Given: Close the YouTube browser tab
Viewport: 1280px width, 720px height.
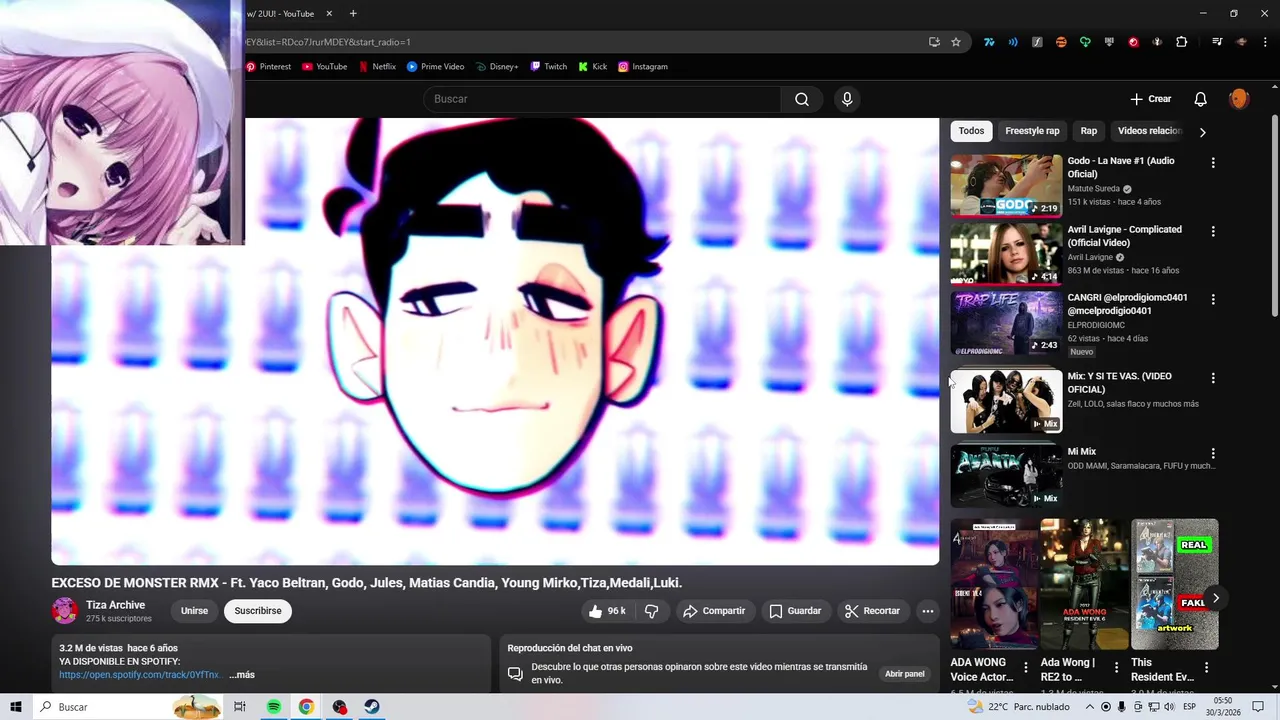Looking at the screenshot, I should (328, 14).
